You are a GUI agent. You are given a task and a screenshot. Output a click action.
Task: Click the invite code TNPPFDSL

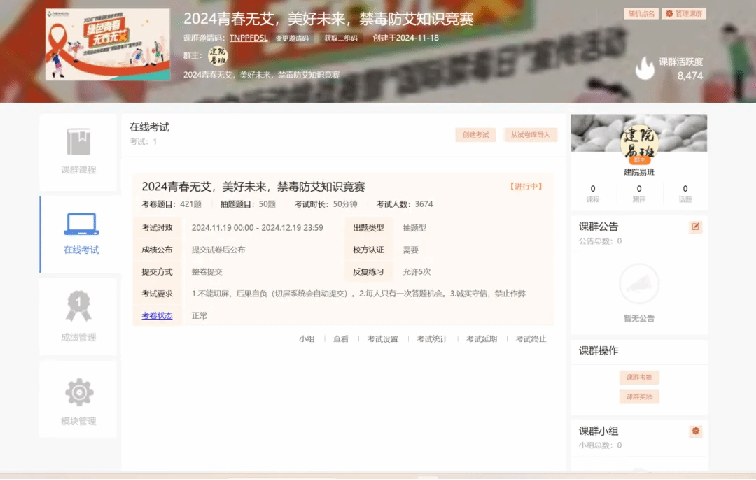coord(250,37)
